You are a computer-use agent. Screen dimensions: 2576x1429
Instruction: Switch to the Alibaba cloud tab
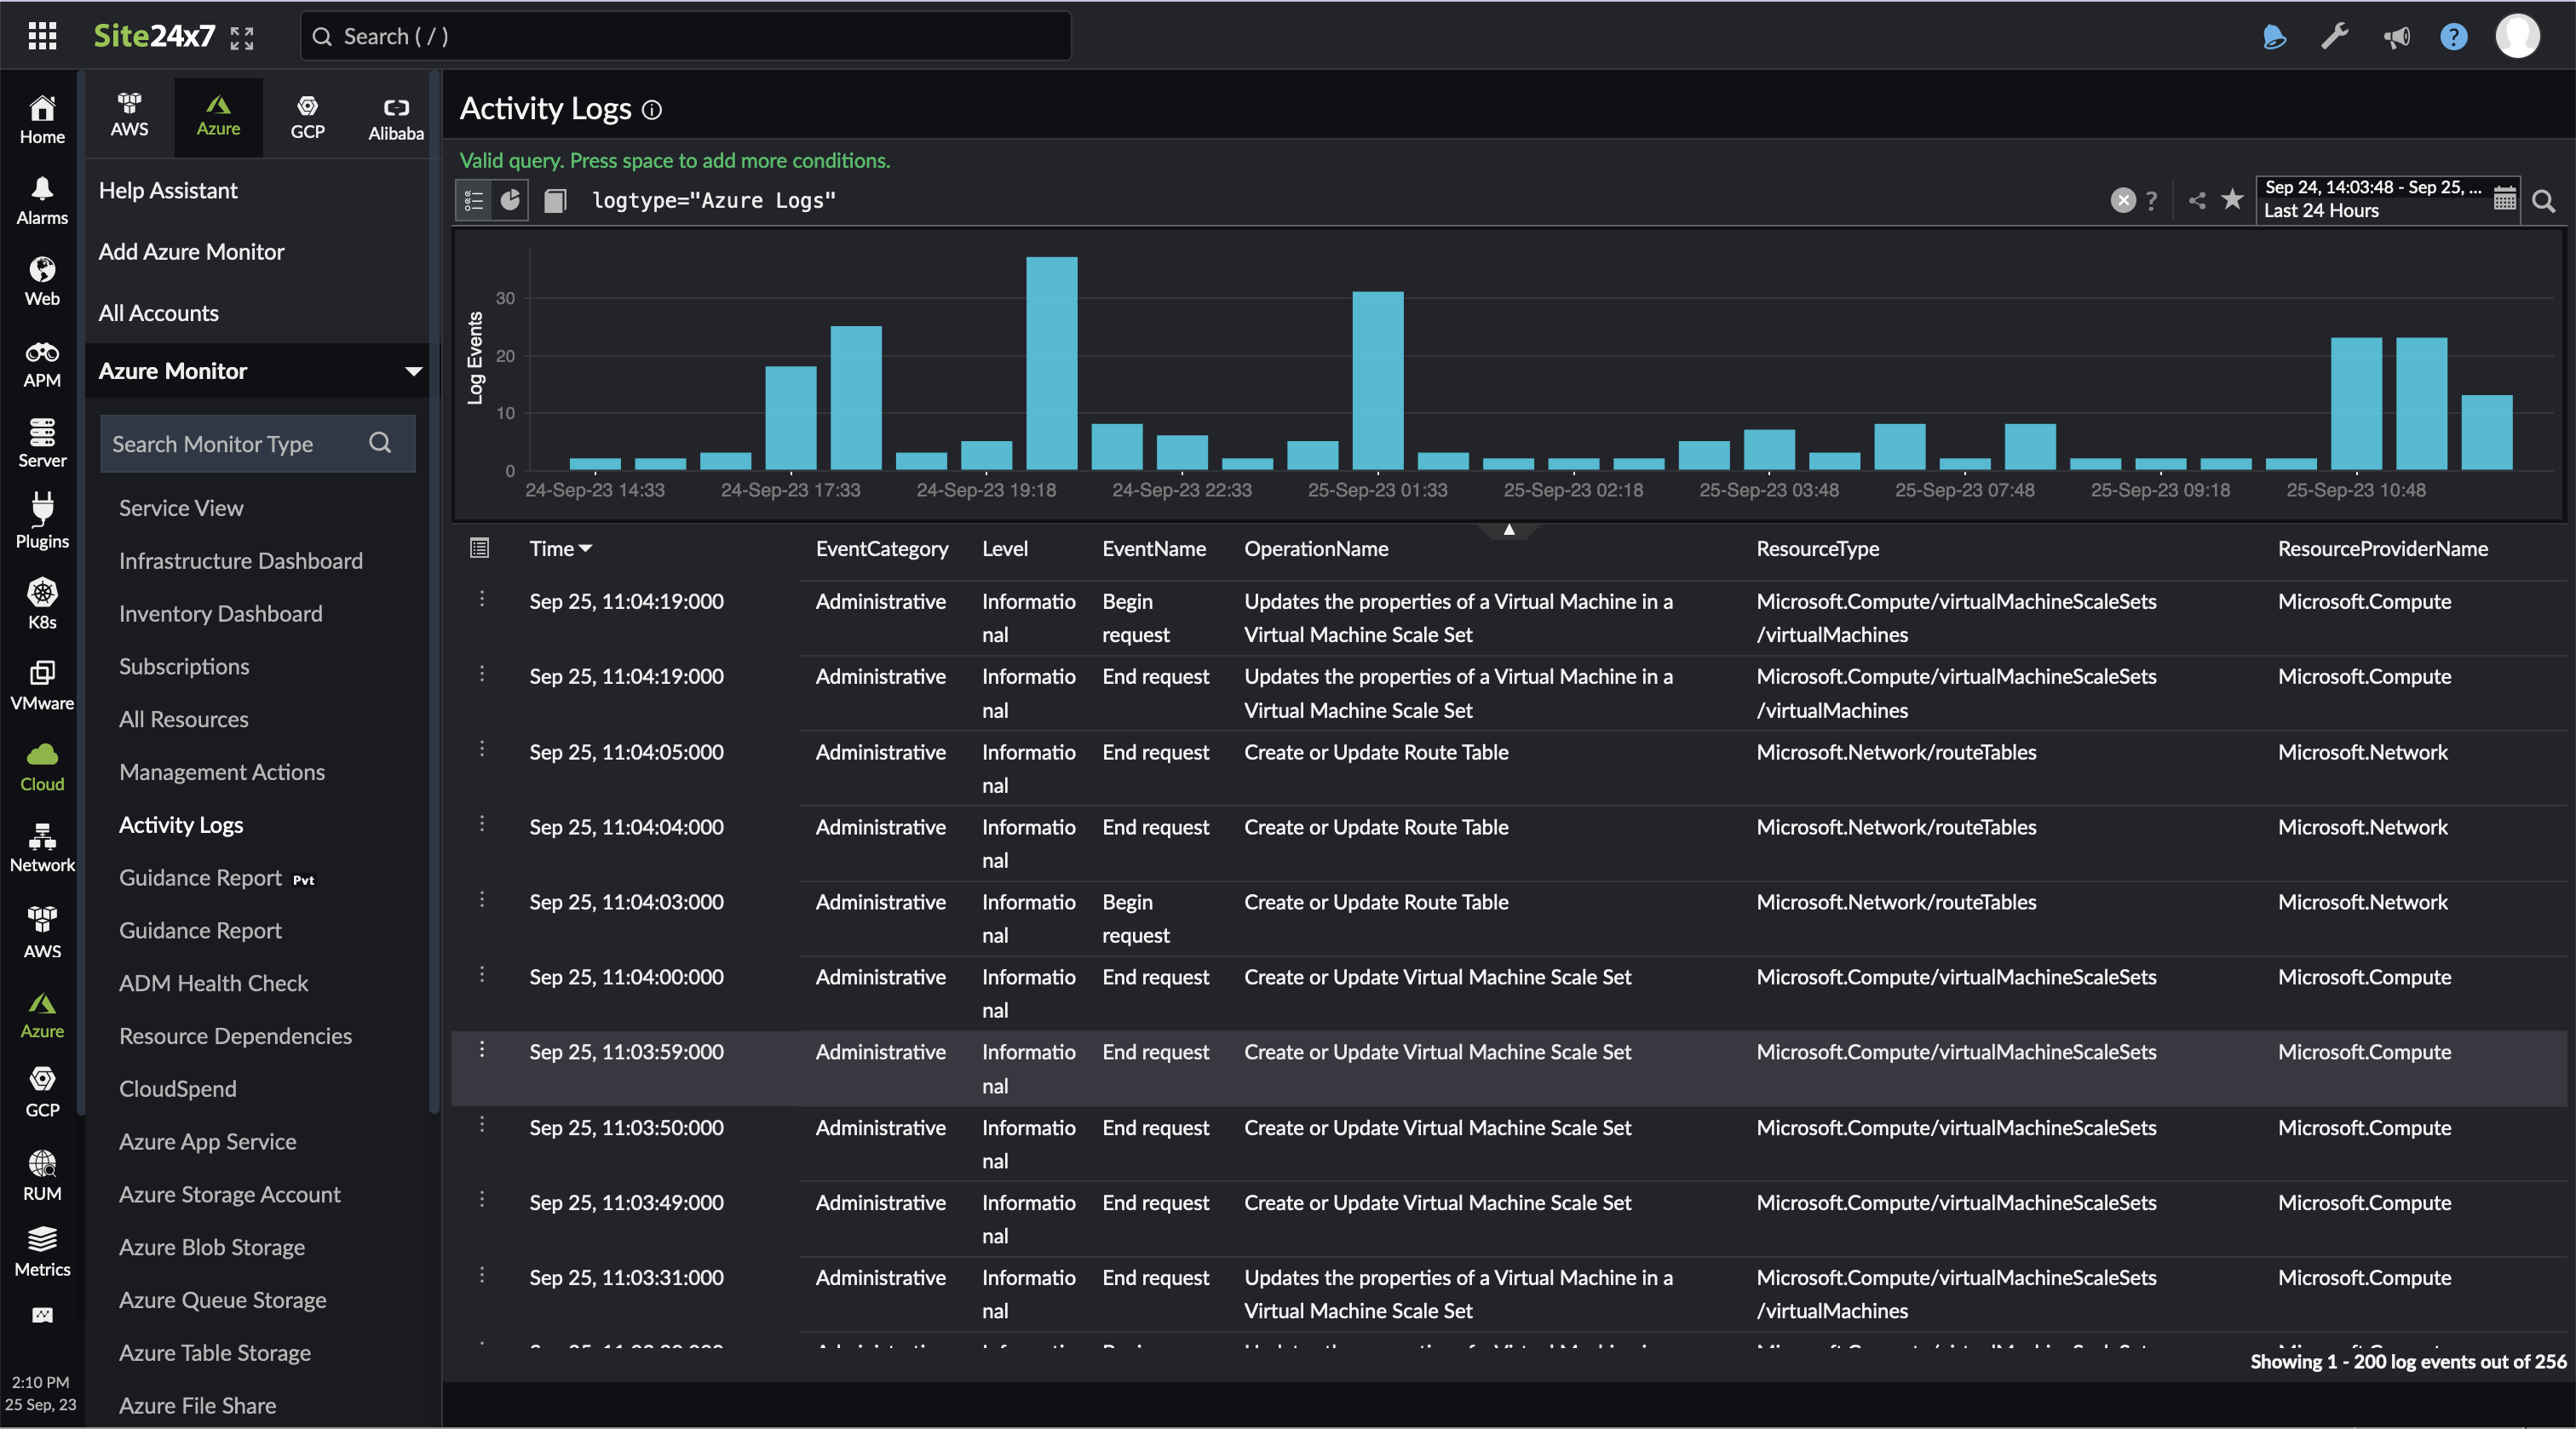click(395, 116)
